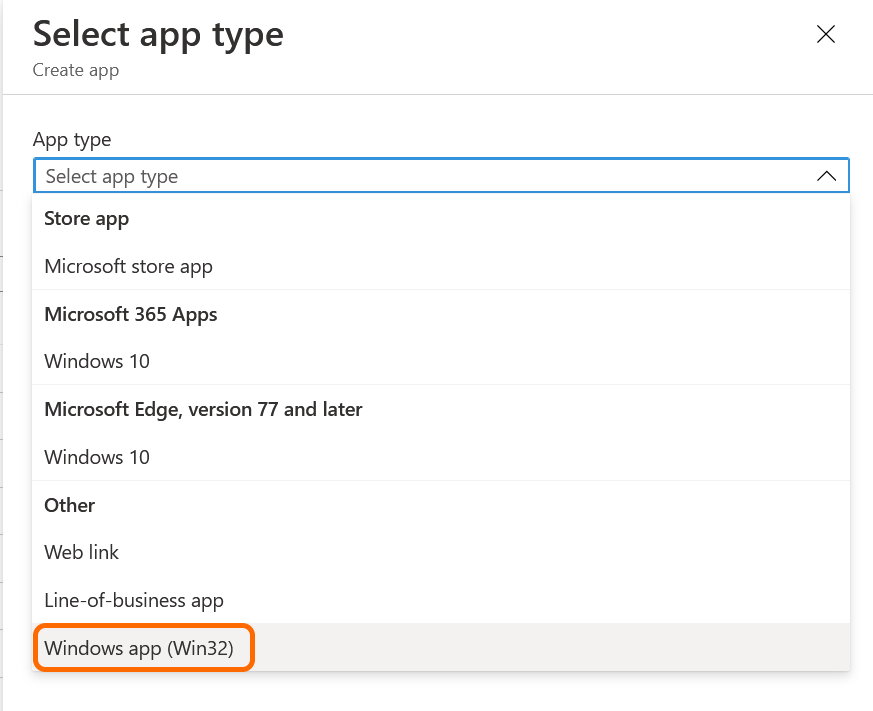Image resolution: width=873 pixels, height=711 pixels.
Task: Click the Store app group header
Action: (87, 218)
